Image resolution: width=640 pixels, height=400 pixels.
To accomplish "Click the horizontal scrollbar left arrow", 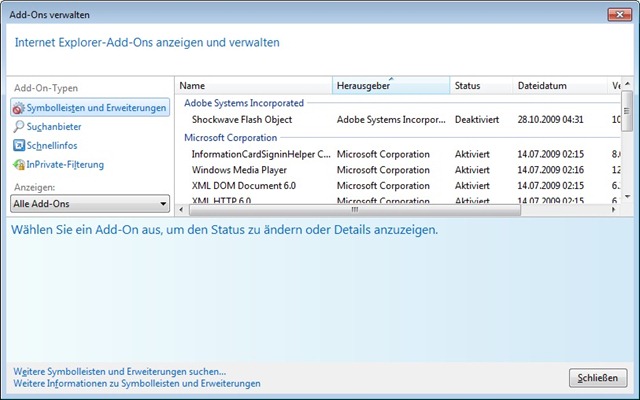I will pyautogui.click(x=182, y=210).
